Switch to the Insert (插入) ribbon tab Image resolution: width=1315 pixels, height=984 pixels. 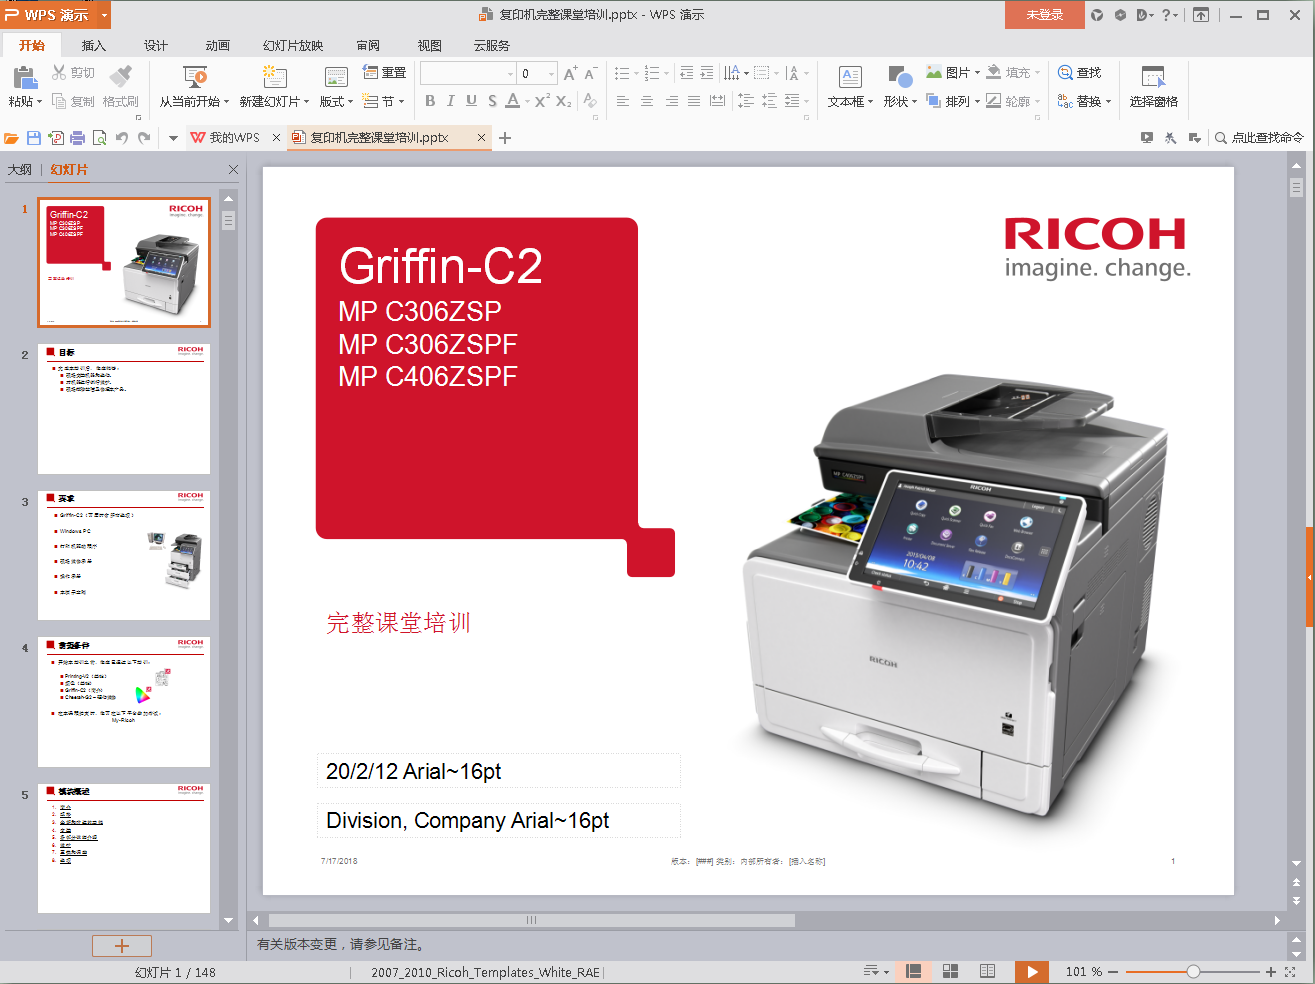coord(94,45)
